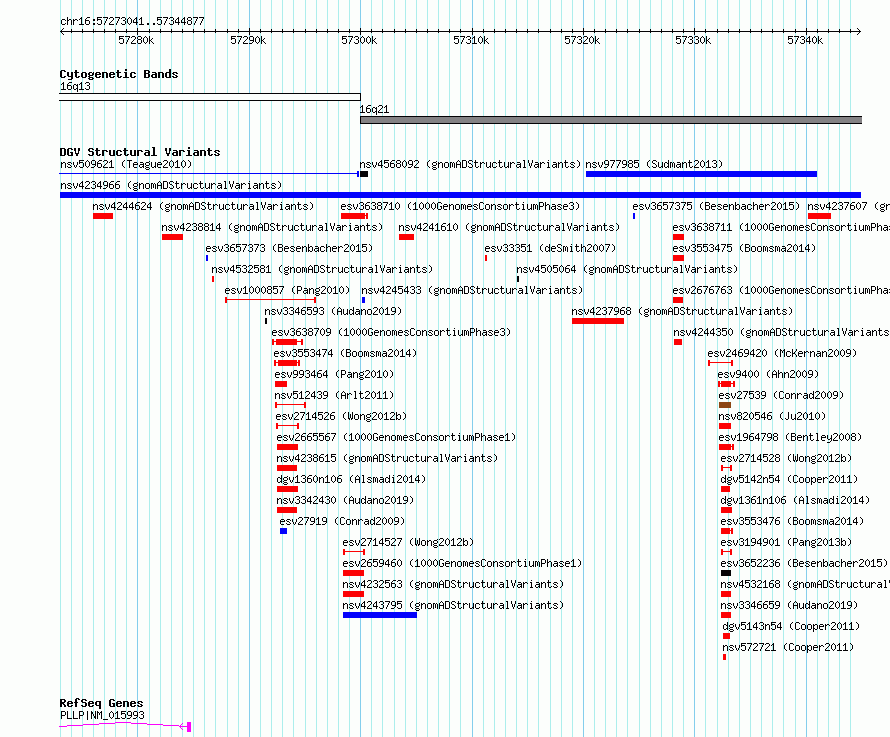
Task: Select esv3657375 (Besenbacher2015) label
Action: coord(716,206)
